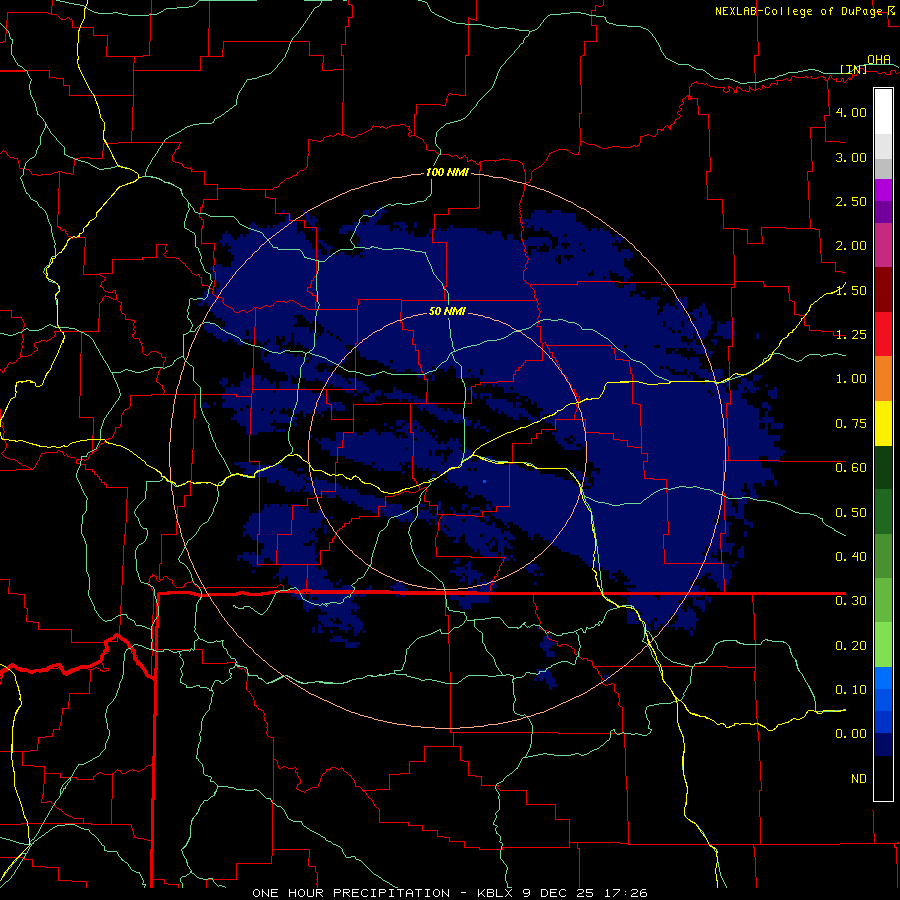Select the bright red legend swatch
900x900 pixels.
(x=883, y=335)
